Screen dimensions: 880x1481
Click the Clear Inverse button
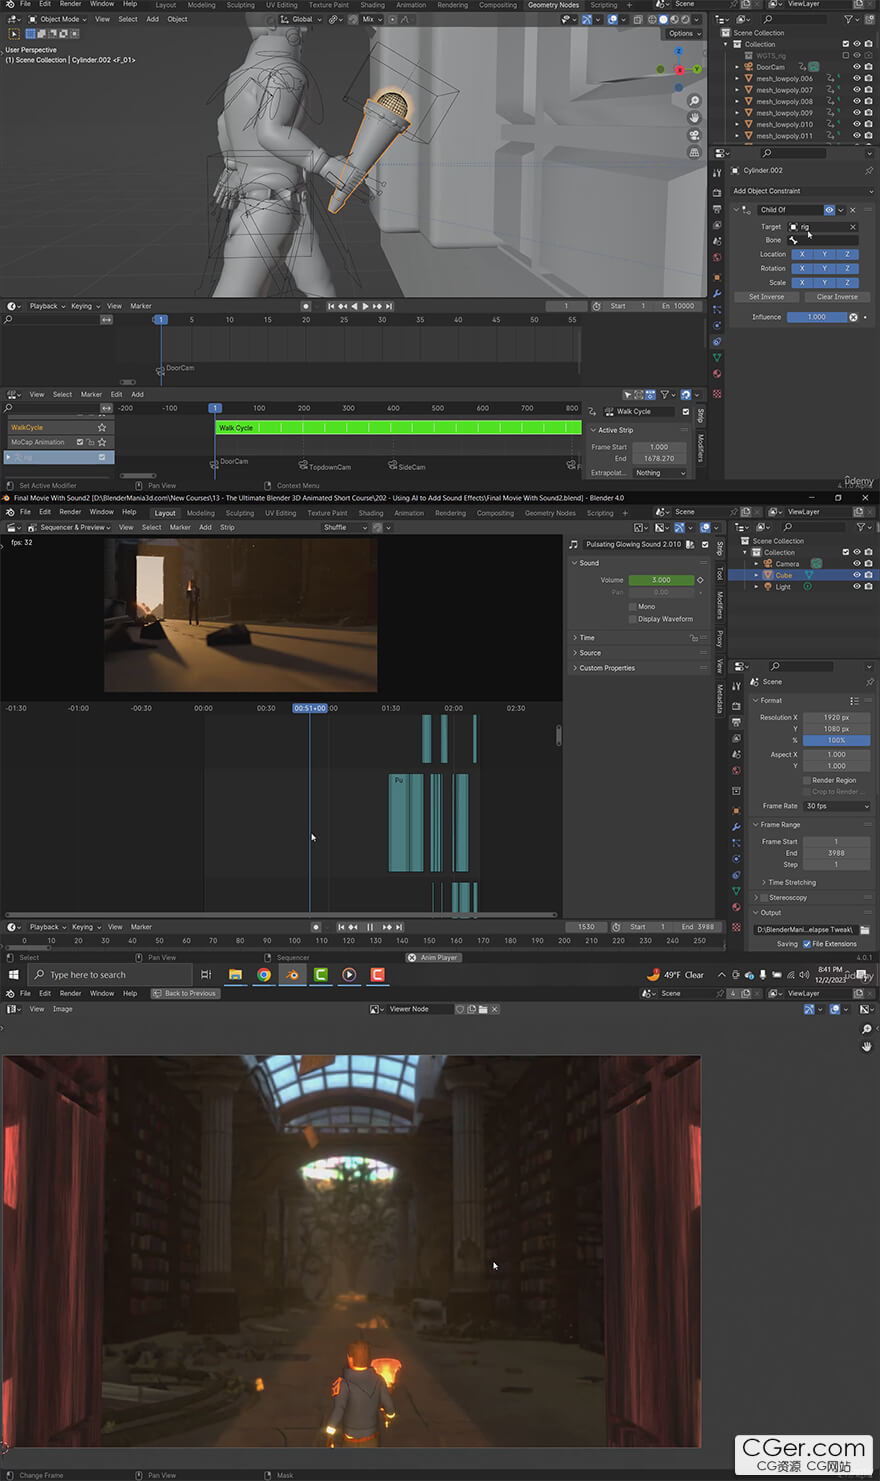837,297
